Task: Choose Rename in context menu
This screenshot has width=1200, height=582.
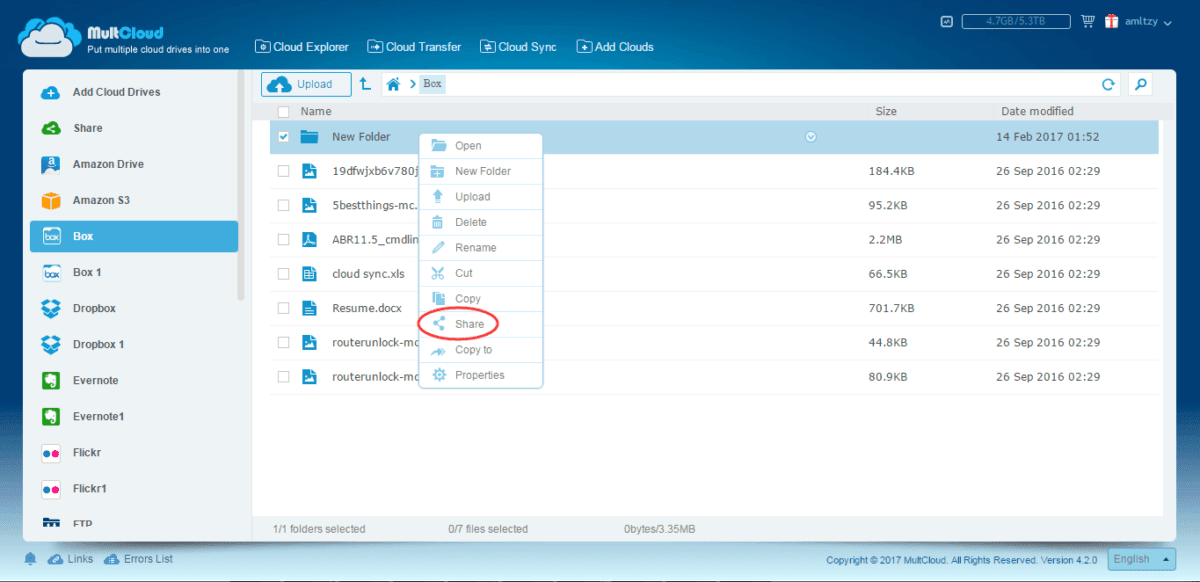Action: (481, 248)
